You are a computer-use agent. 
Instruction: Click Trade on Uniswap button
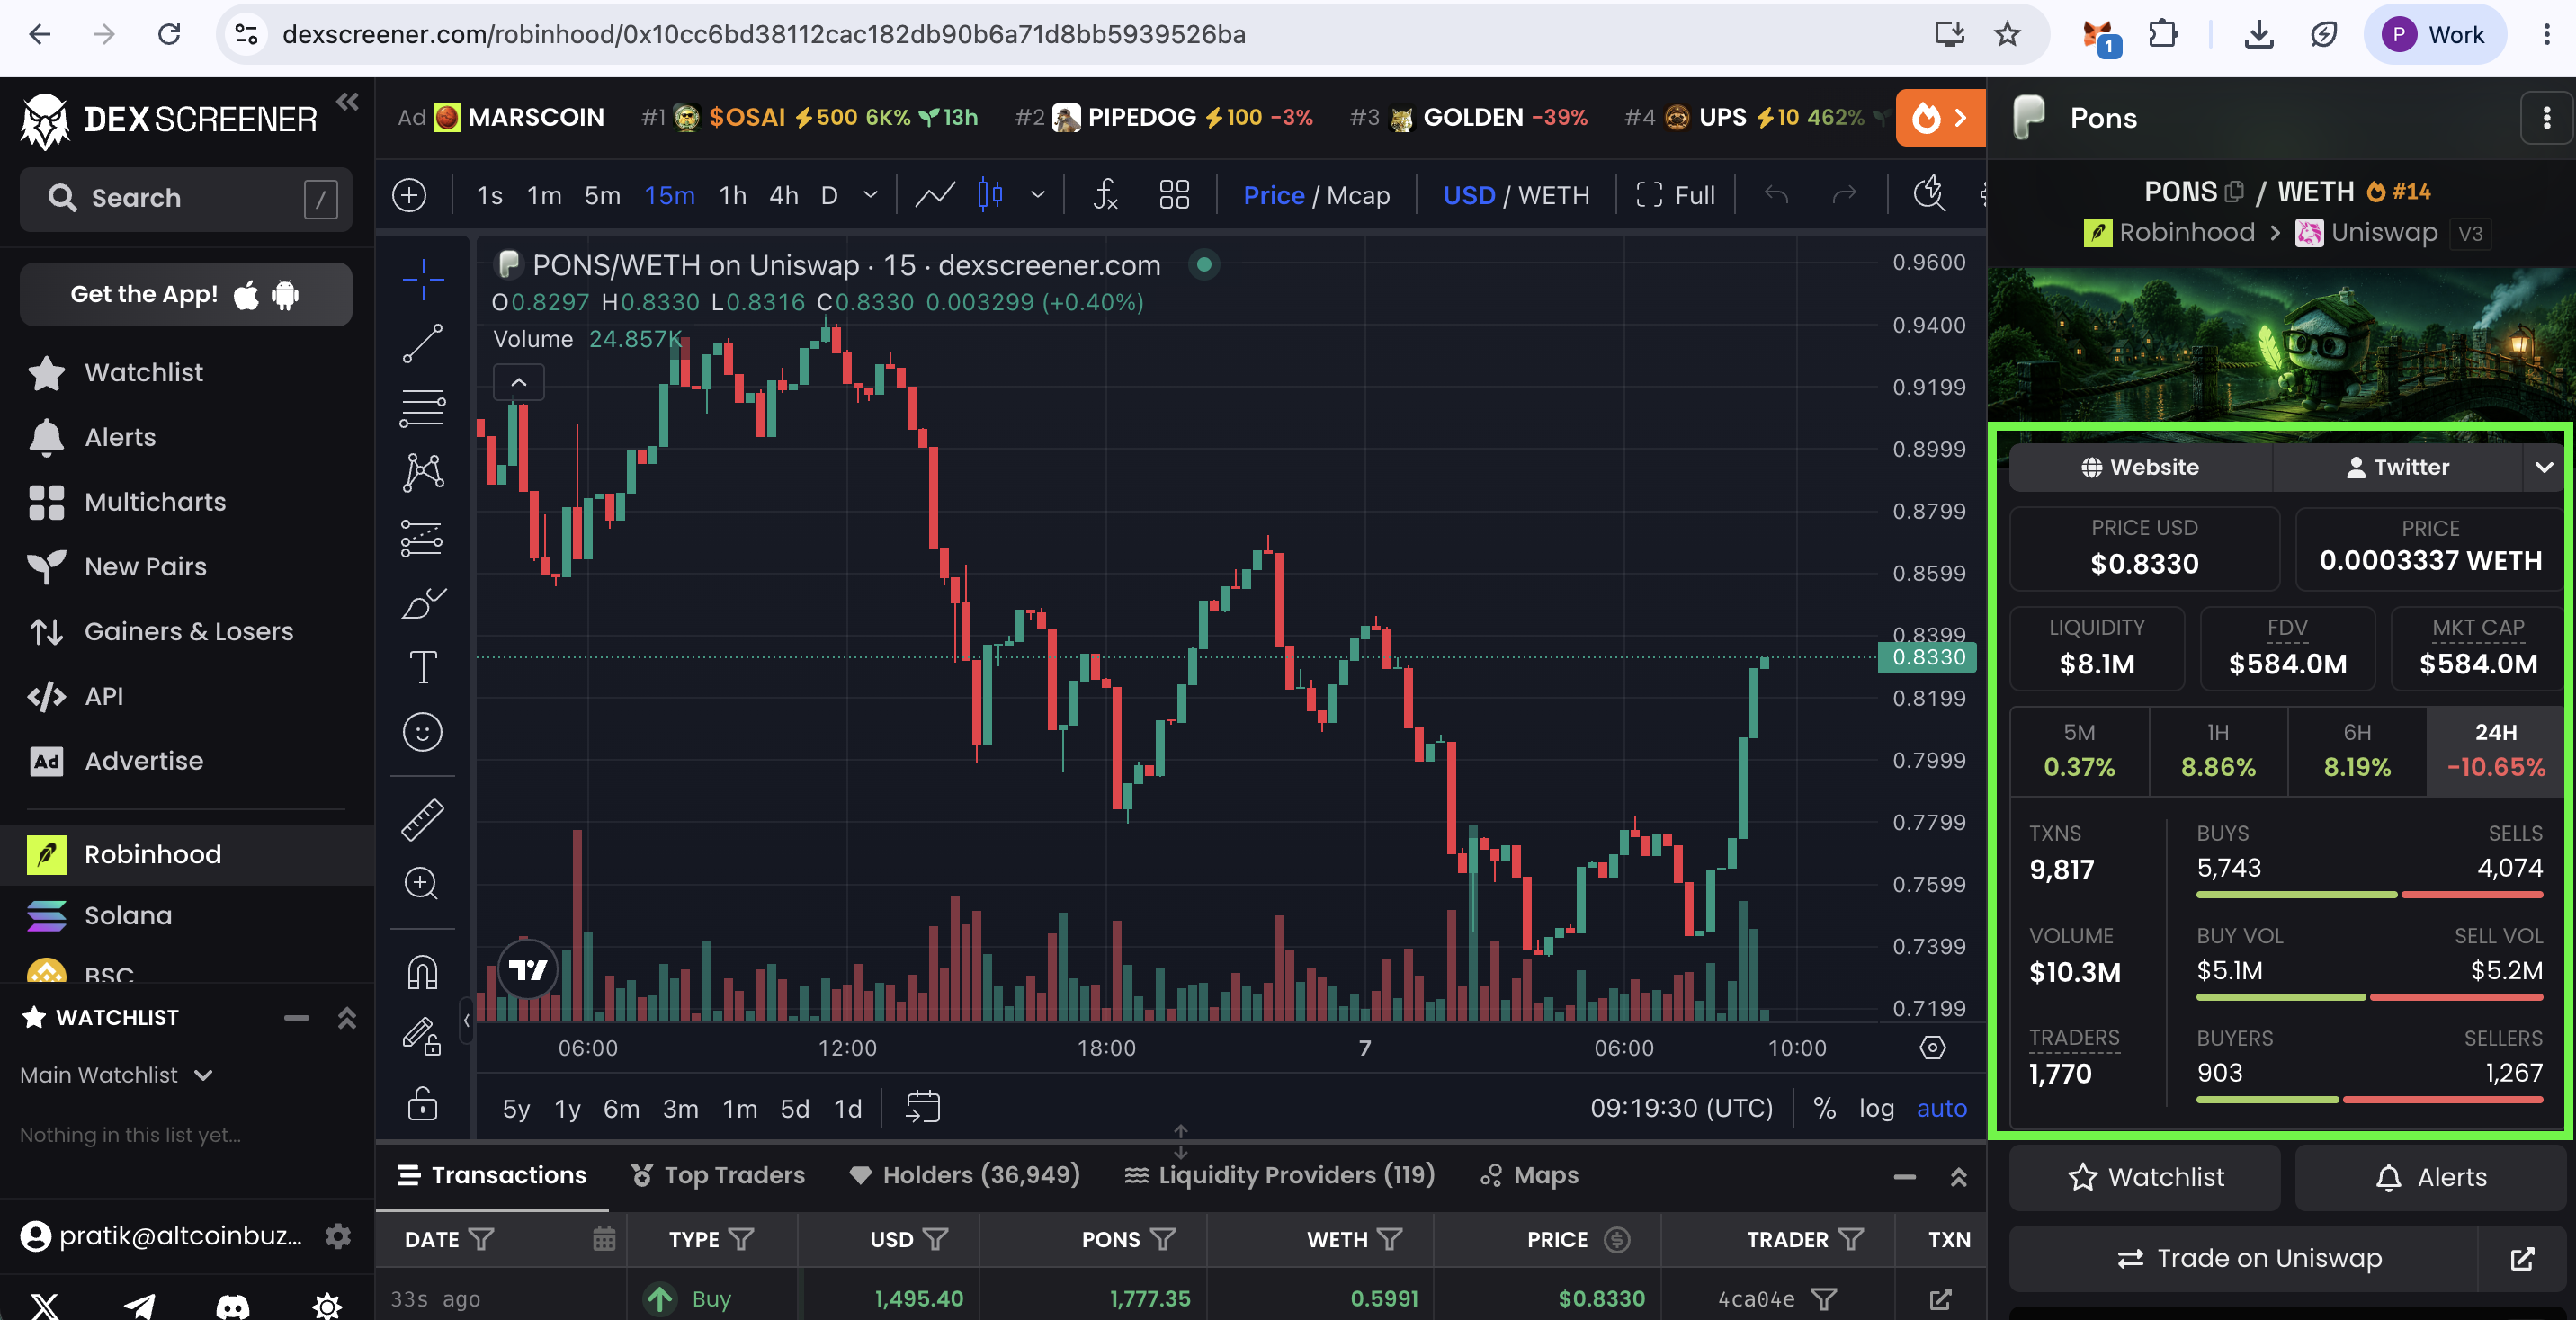2245,1258
